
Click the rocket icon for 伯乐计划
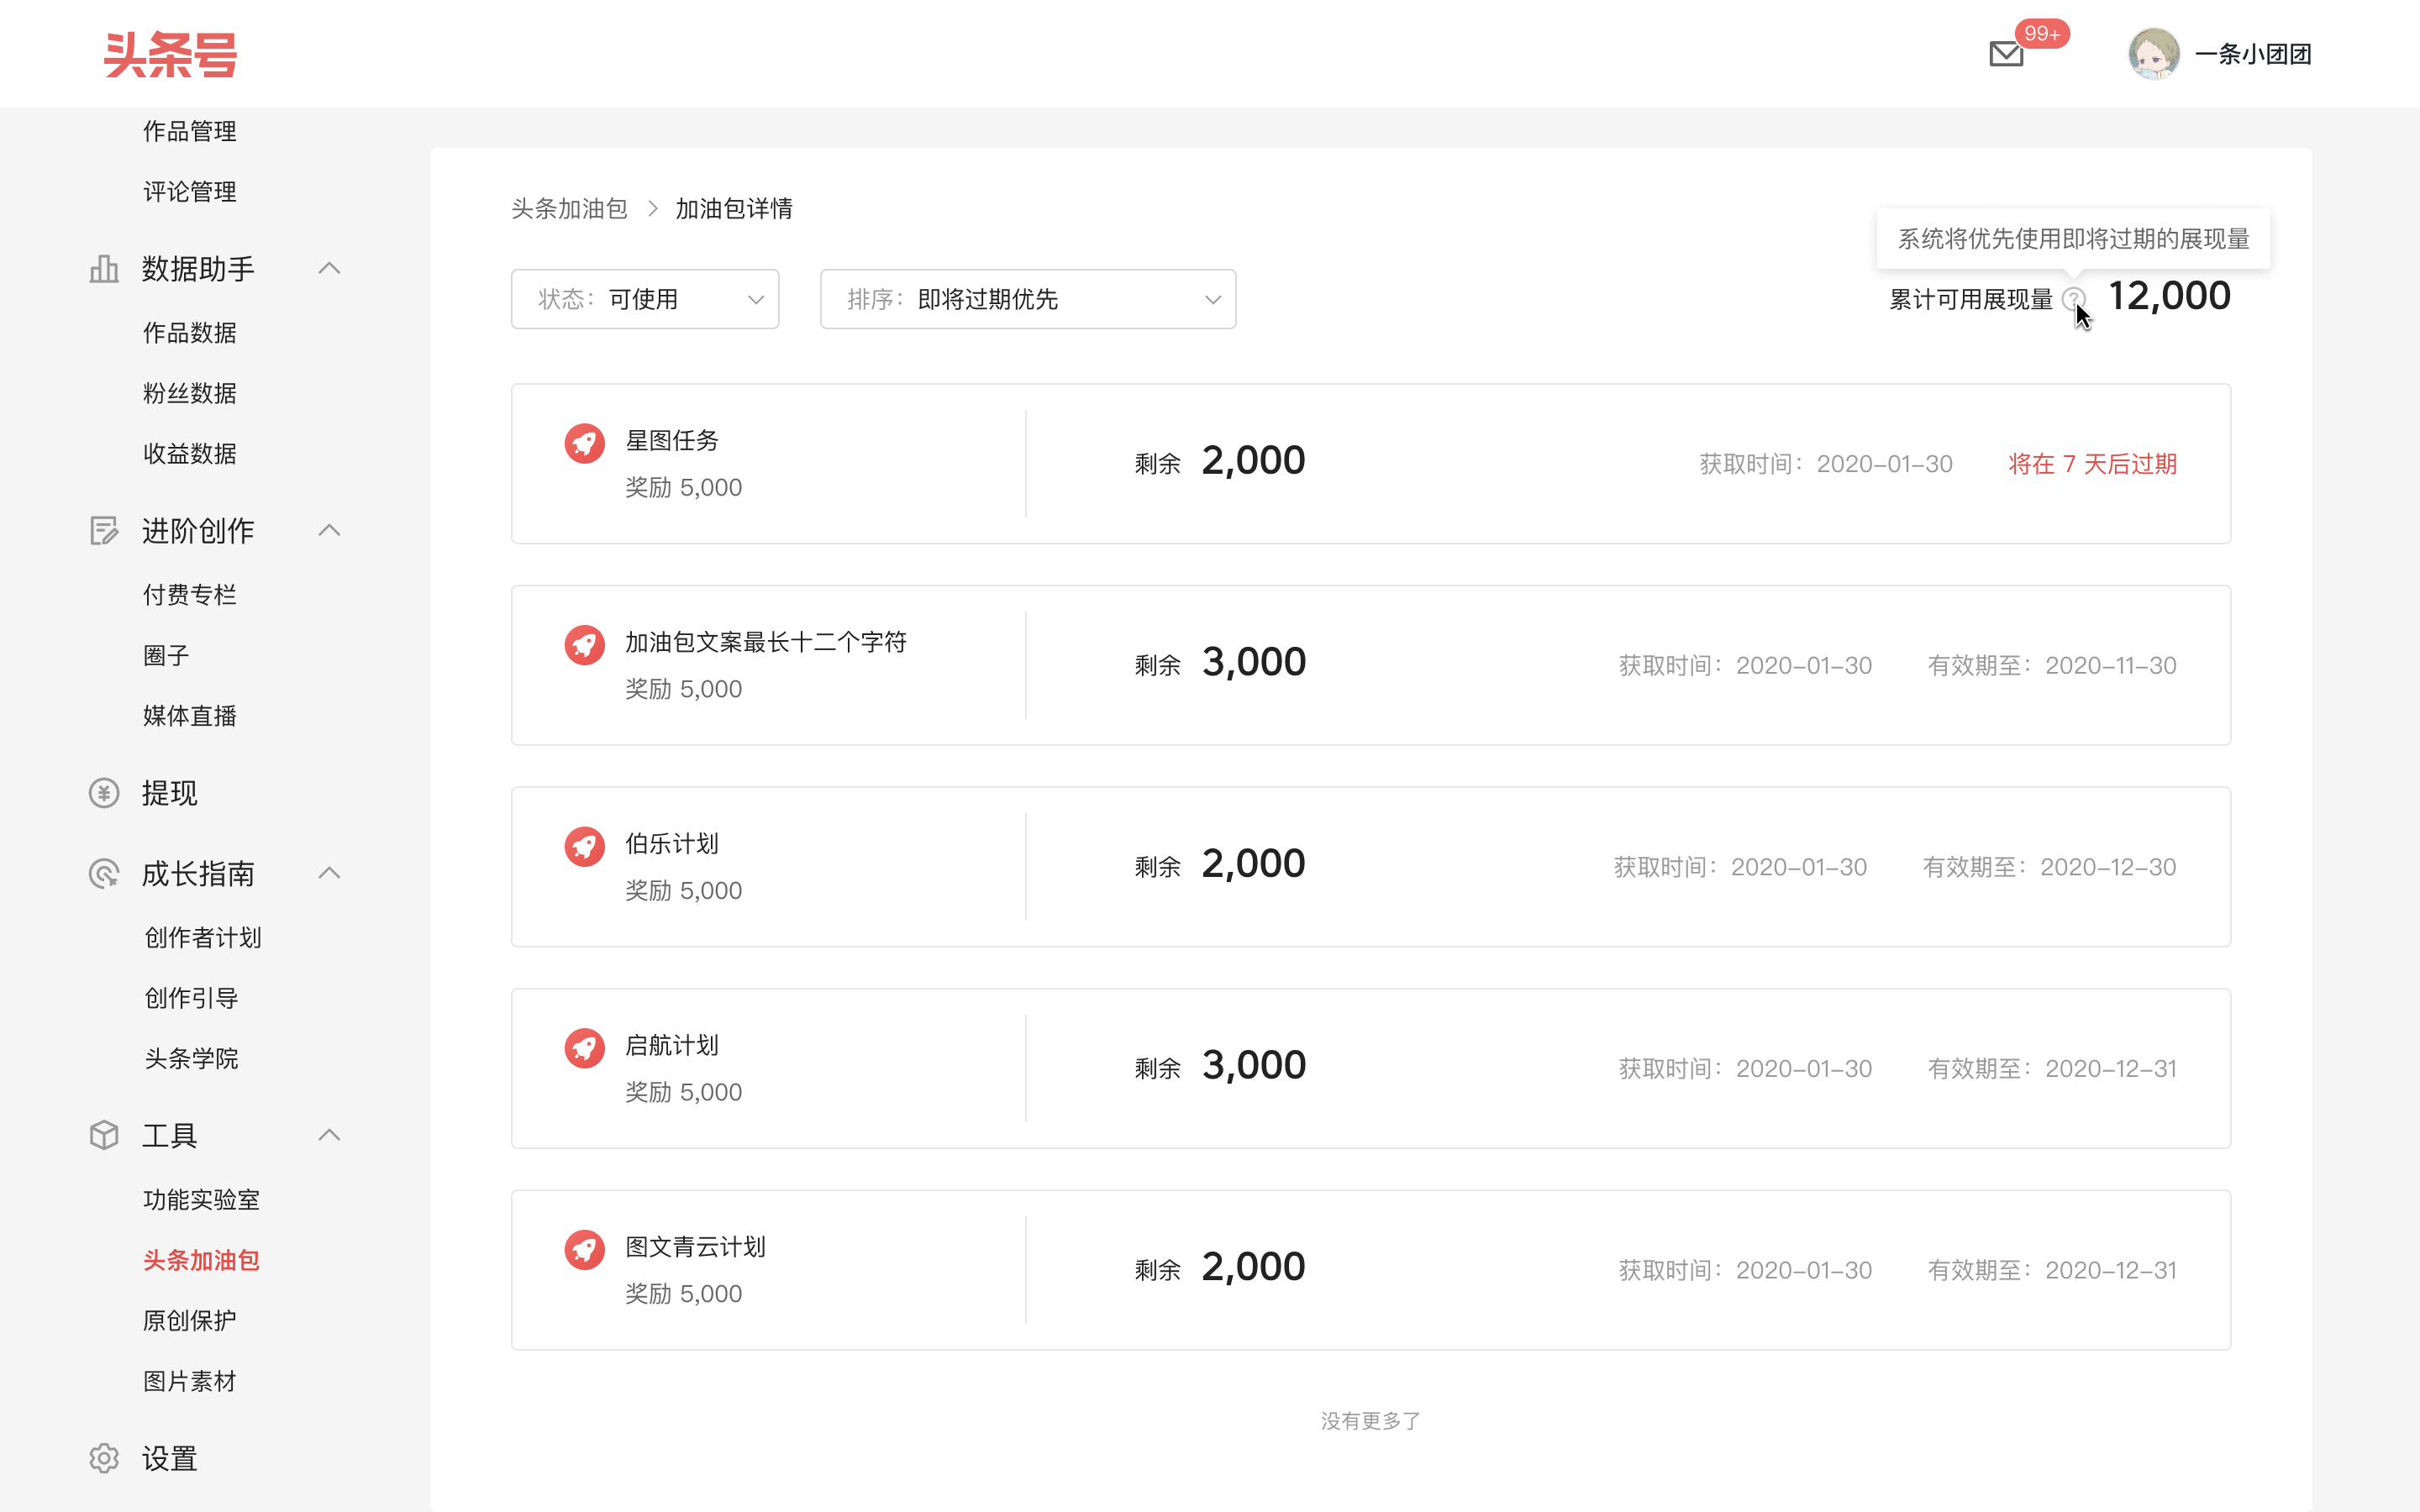[x=584, y=846]
